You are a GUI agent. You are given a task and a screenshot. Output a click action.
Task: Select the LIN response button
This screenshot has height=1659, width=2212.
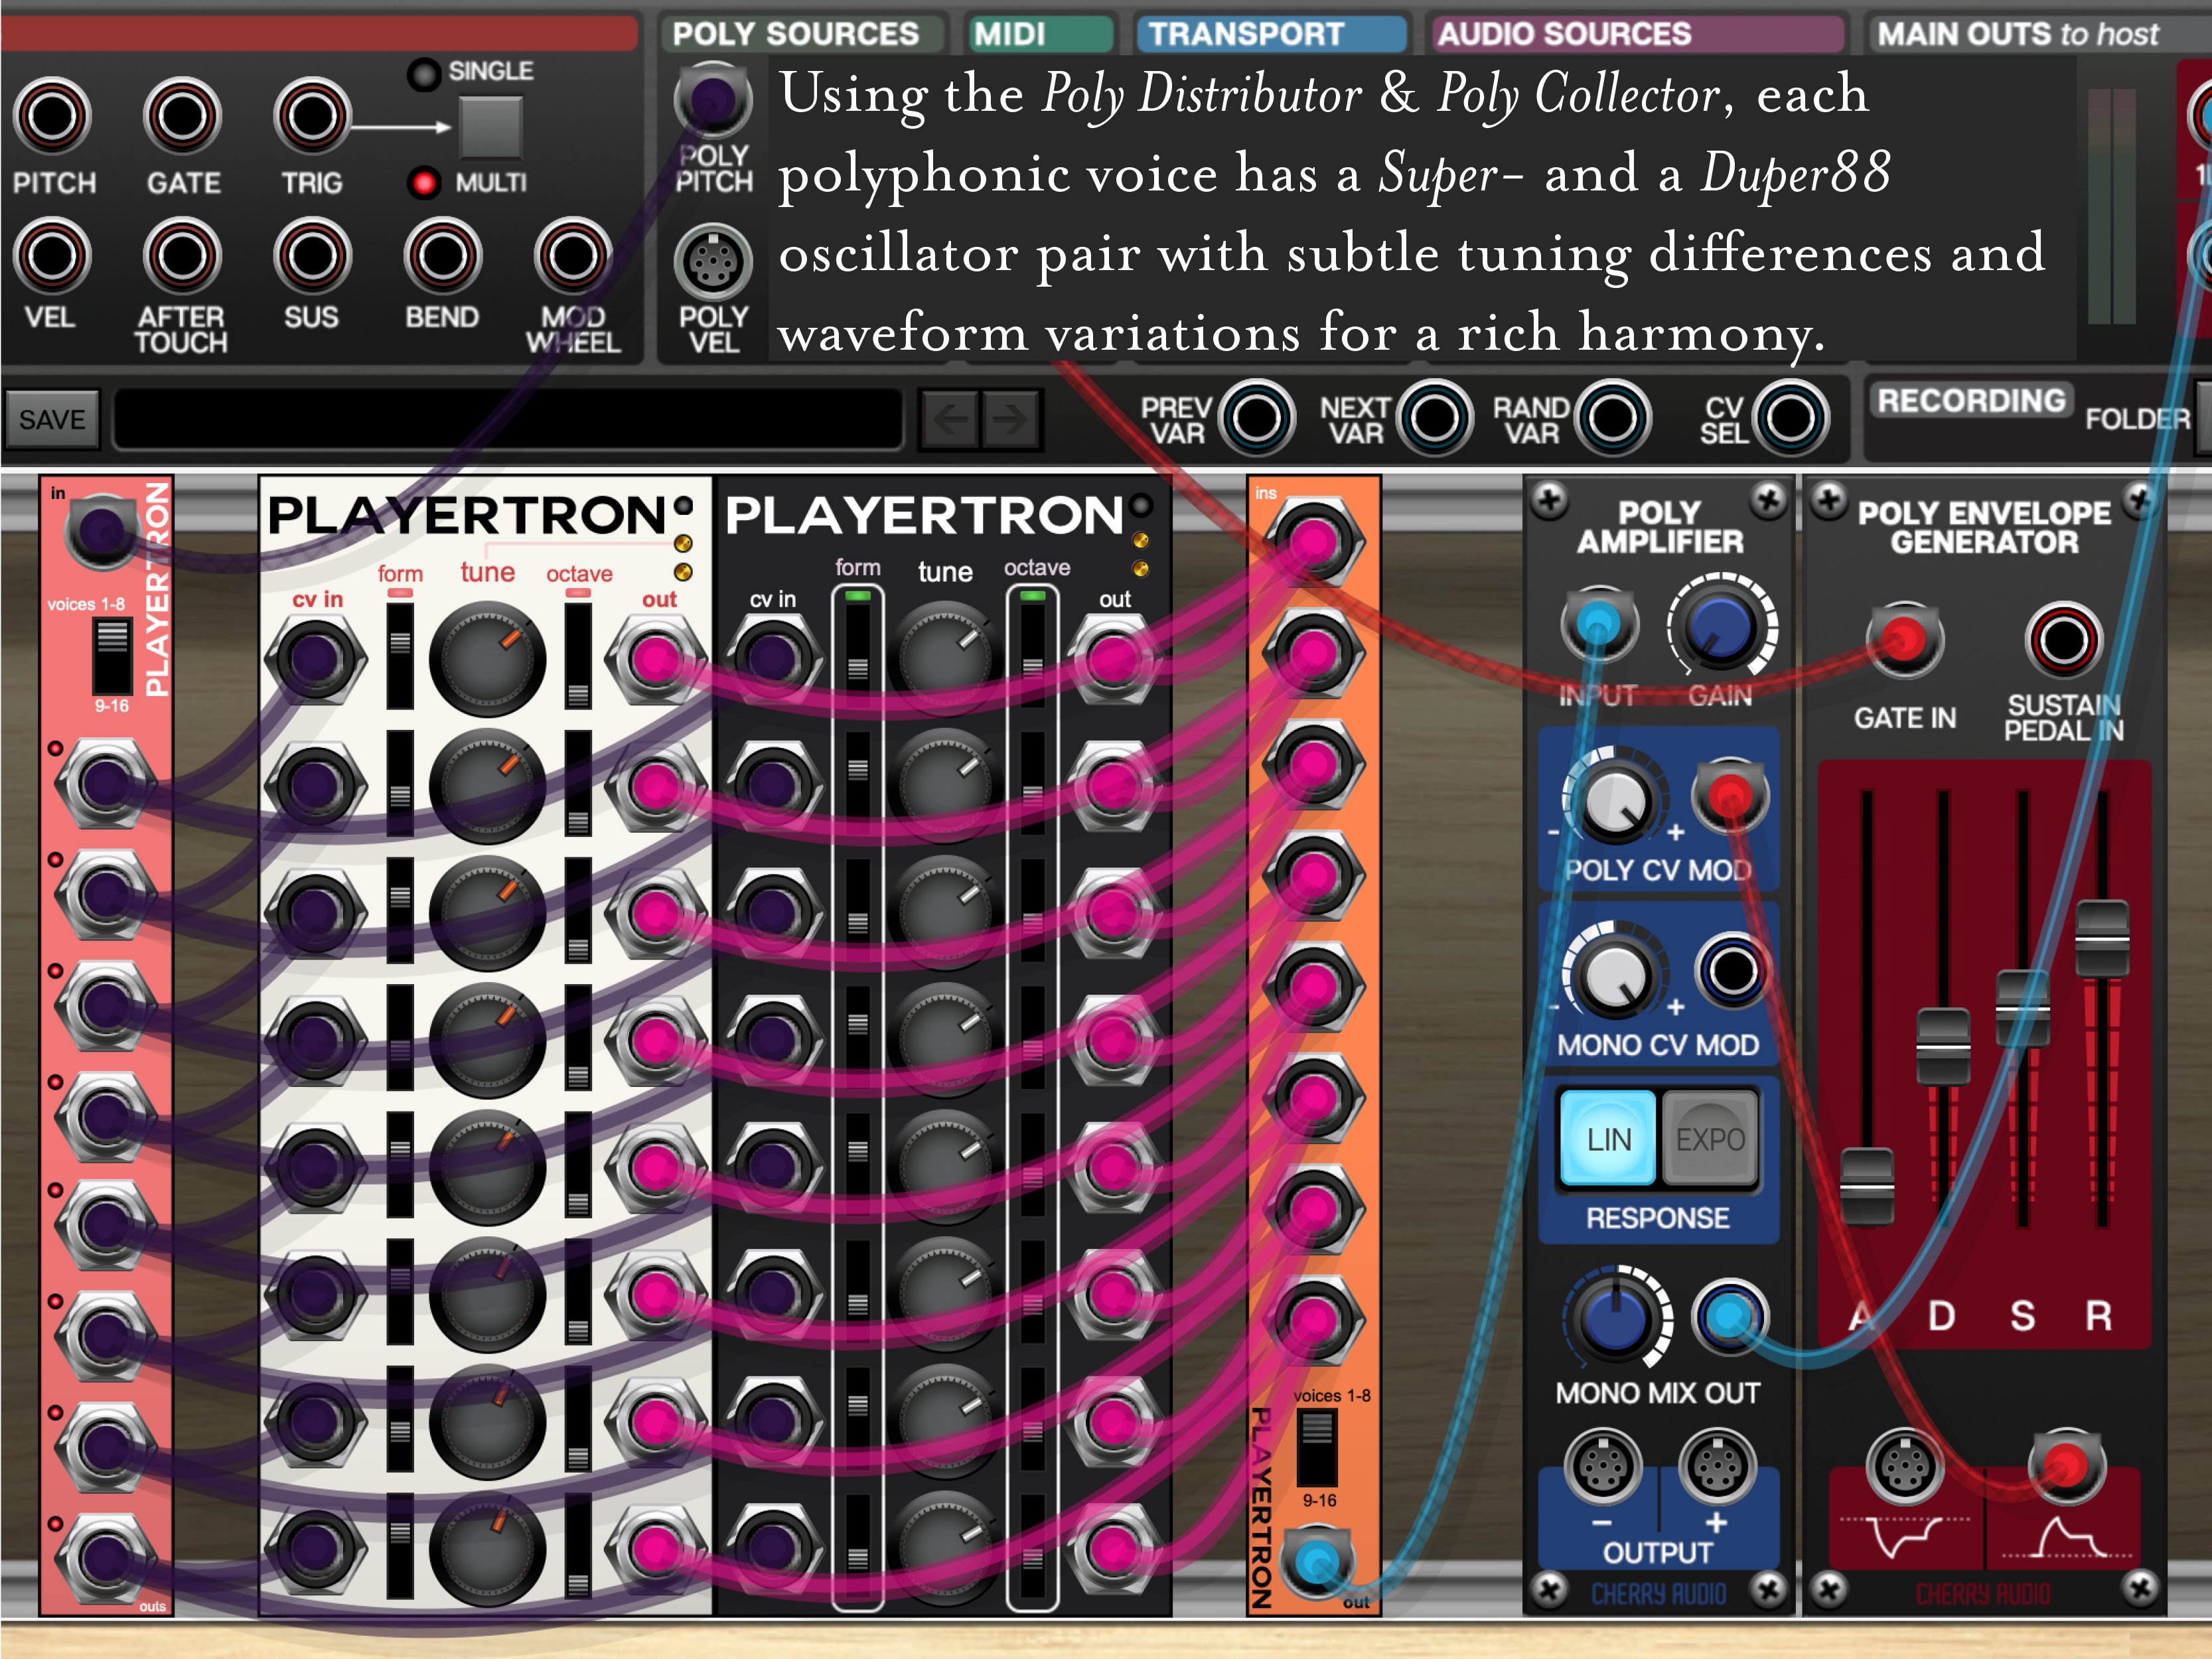1608,1139
